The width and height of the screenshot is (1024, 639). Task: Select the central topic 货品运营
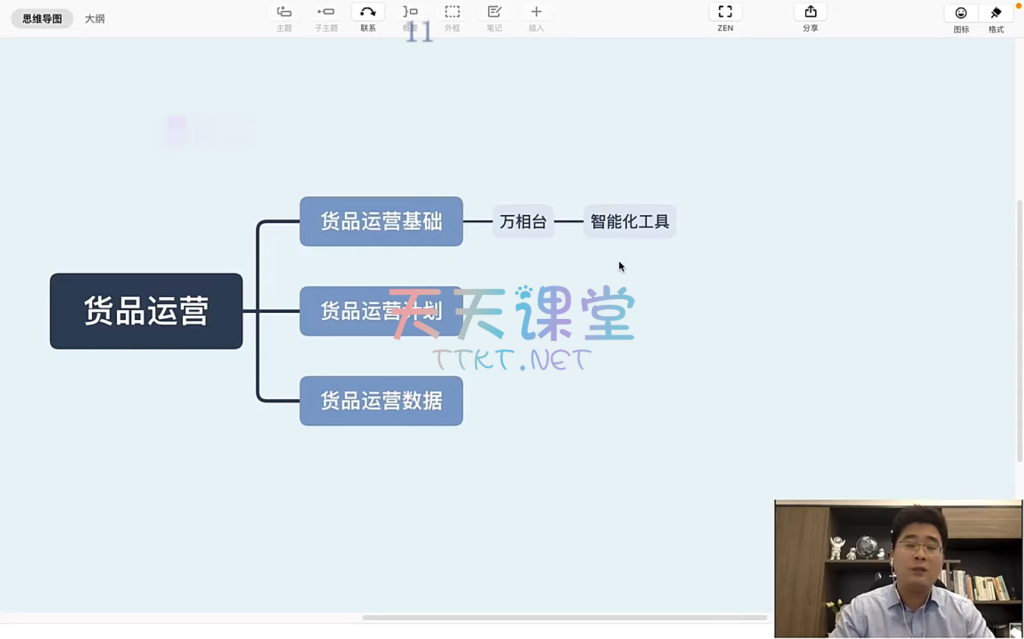tap(146, 311)
